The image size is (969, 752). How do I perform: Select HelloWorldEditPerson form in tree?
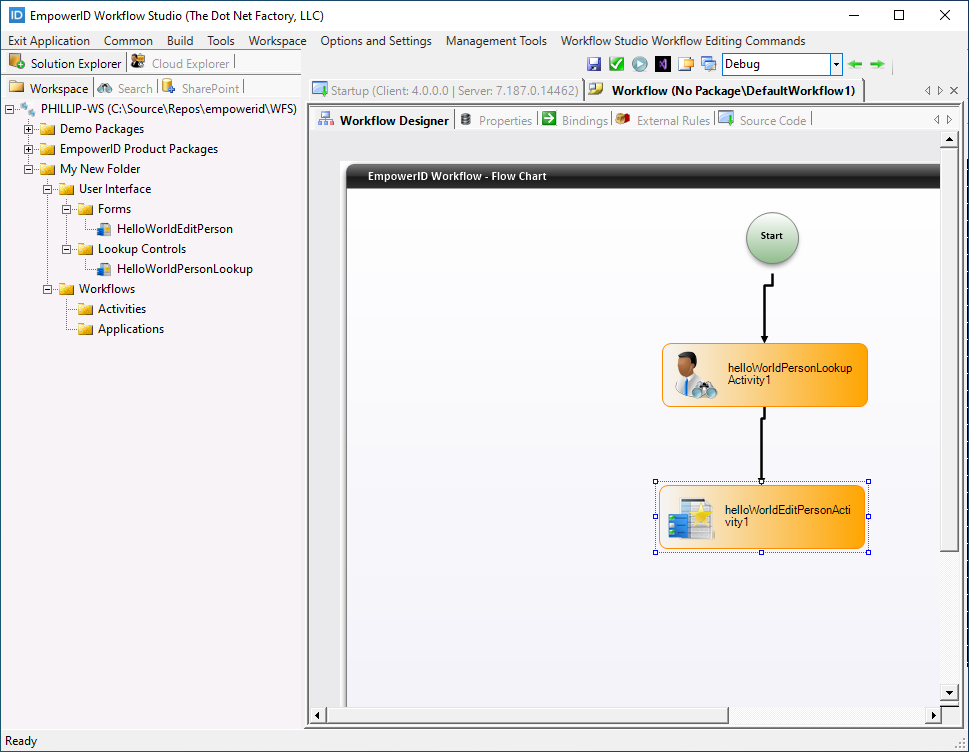tap(174, 229)
